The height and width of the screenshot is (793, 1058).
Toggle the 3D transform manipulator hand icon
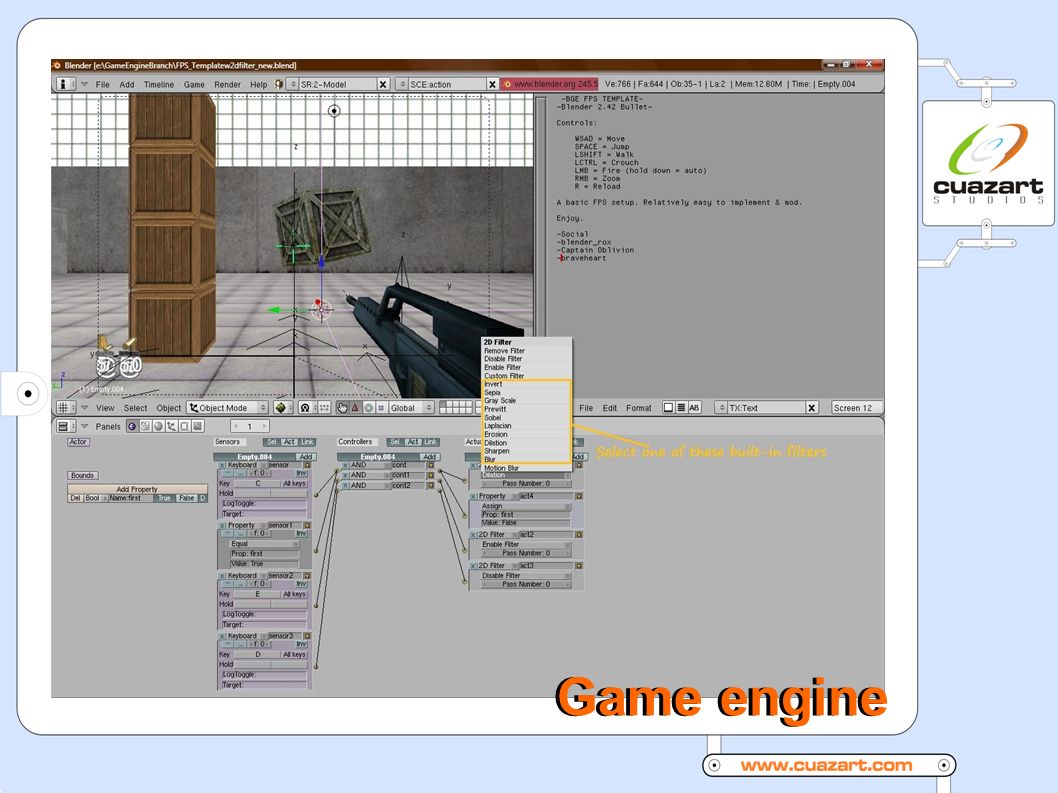(342, 408)
